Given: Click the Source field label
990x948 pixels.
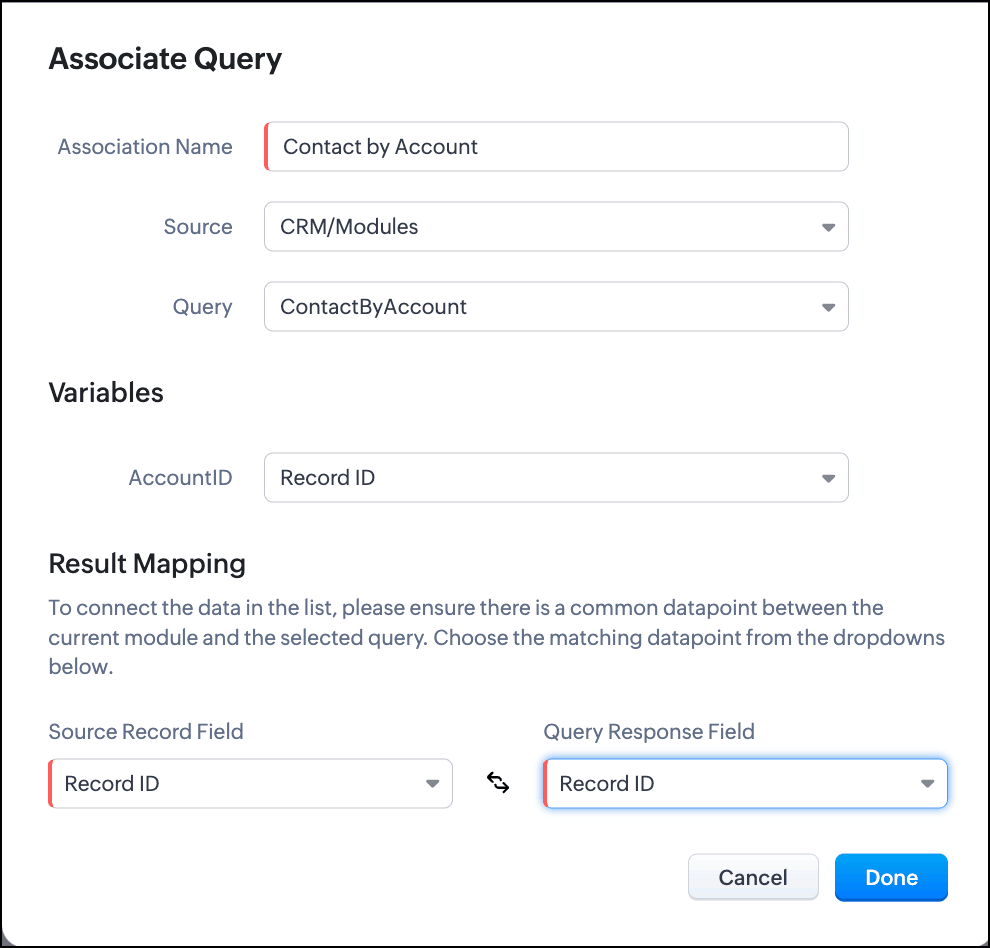Looking at the screenshot, I should coord(198,227).
